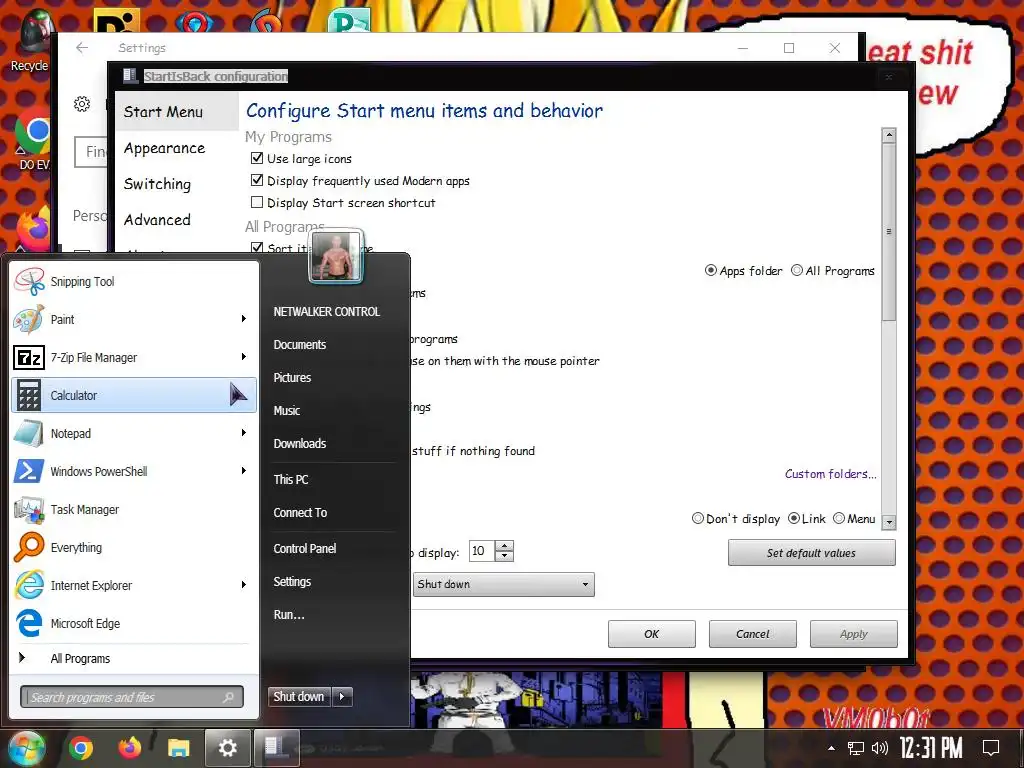Select the Link radio option

793,519
